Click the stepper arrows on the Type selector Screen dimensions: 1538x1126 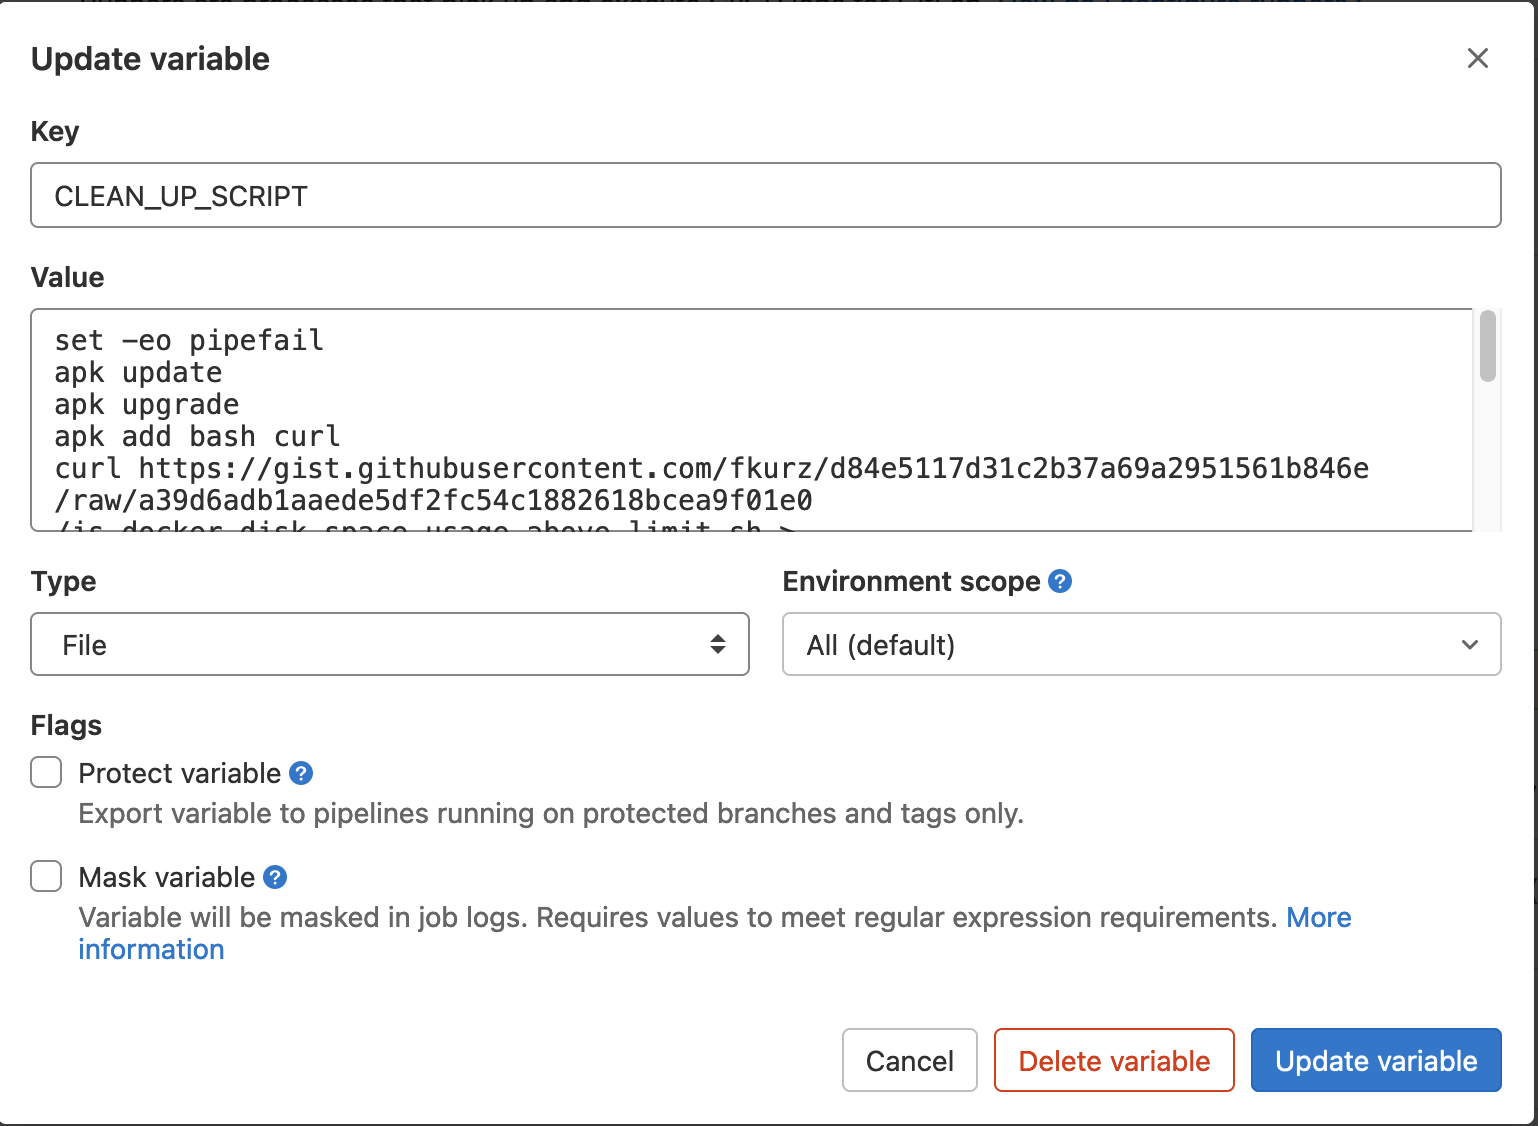coord(718,644)
